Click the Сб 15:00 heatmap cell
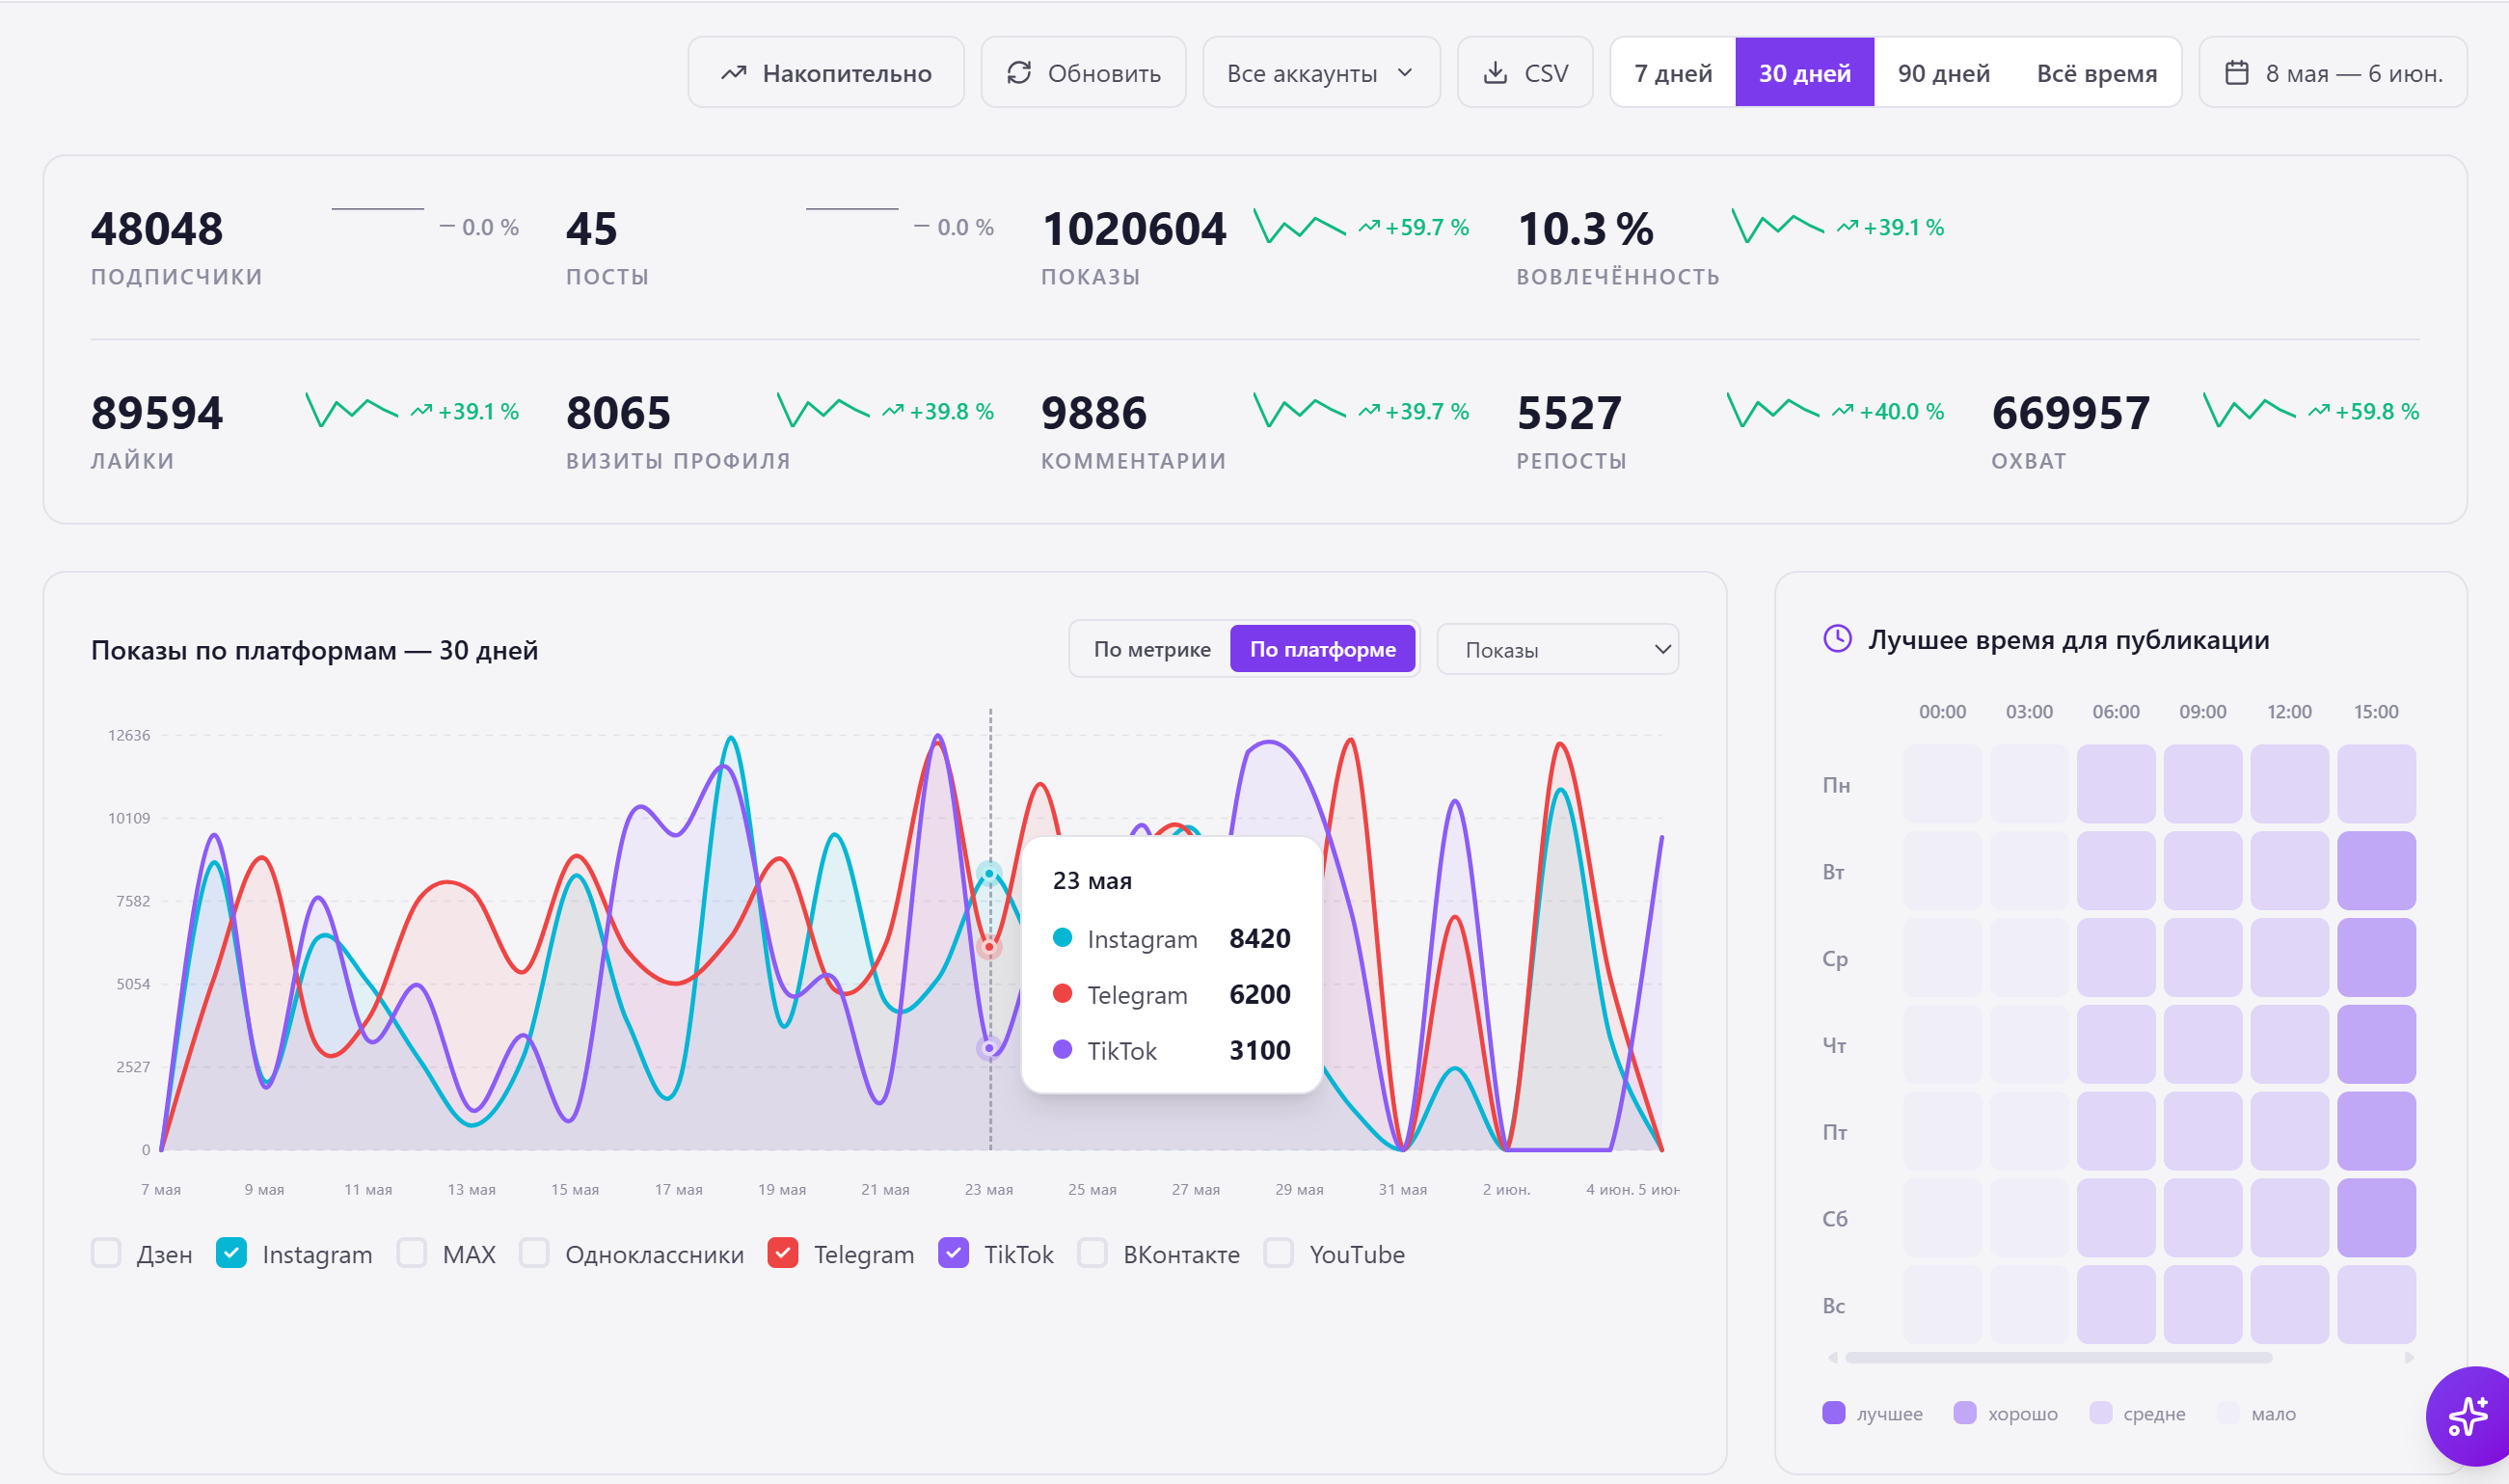 coord(2376,1218)
